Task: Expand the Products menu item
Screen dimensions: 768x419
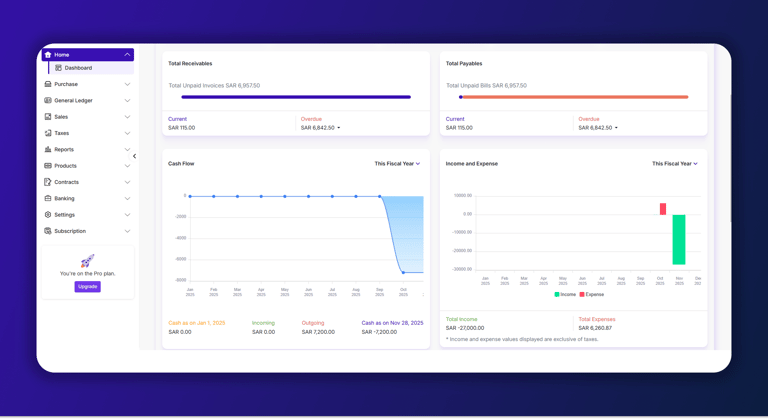Action: point(88,166)
